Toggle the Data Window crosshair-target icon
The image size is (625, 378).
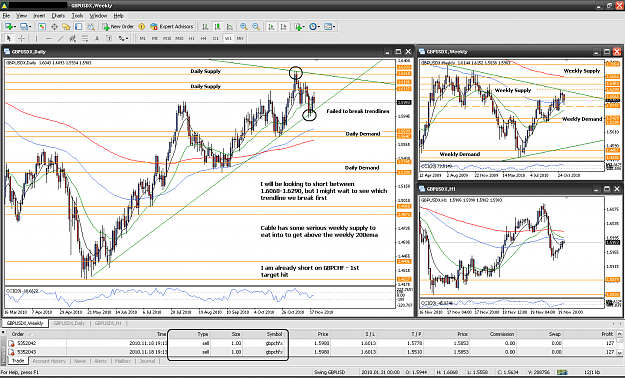click(54, 27)
